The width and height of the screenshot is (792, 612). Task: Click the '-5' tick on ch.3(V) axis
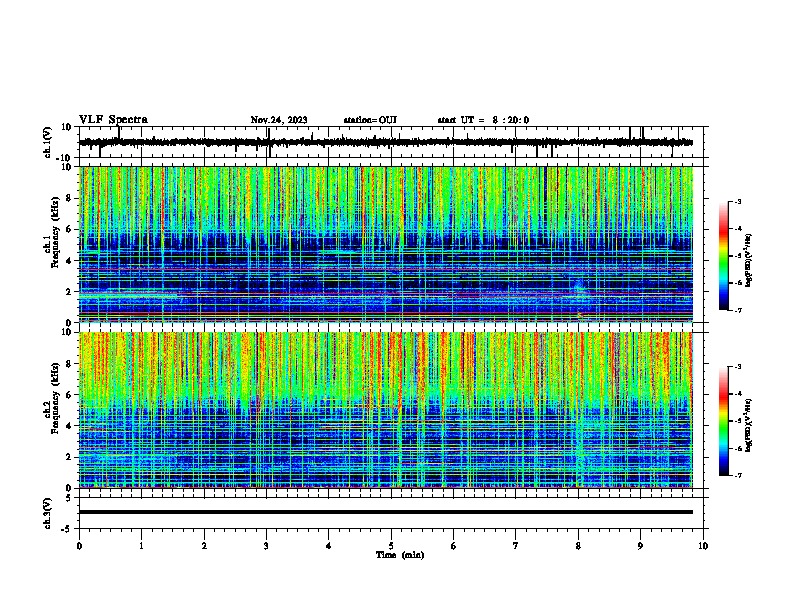pos(67,529)
